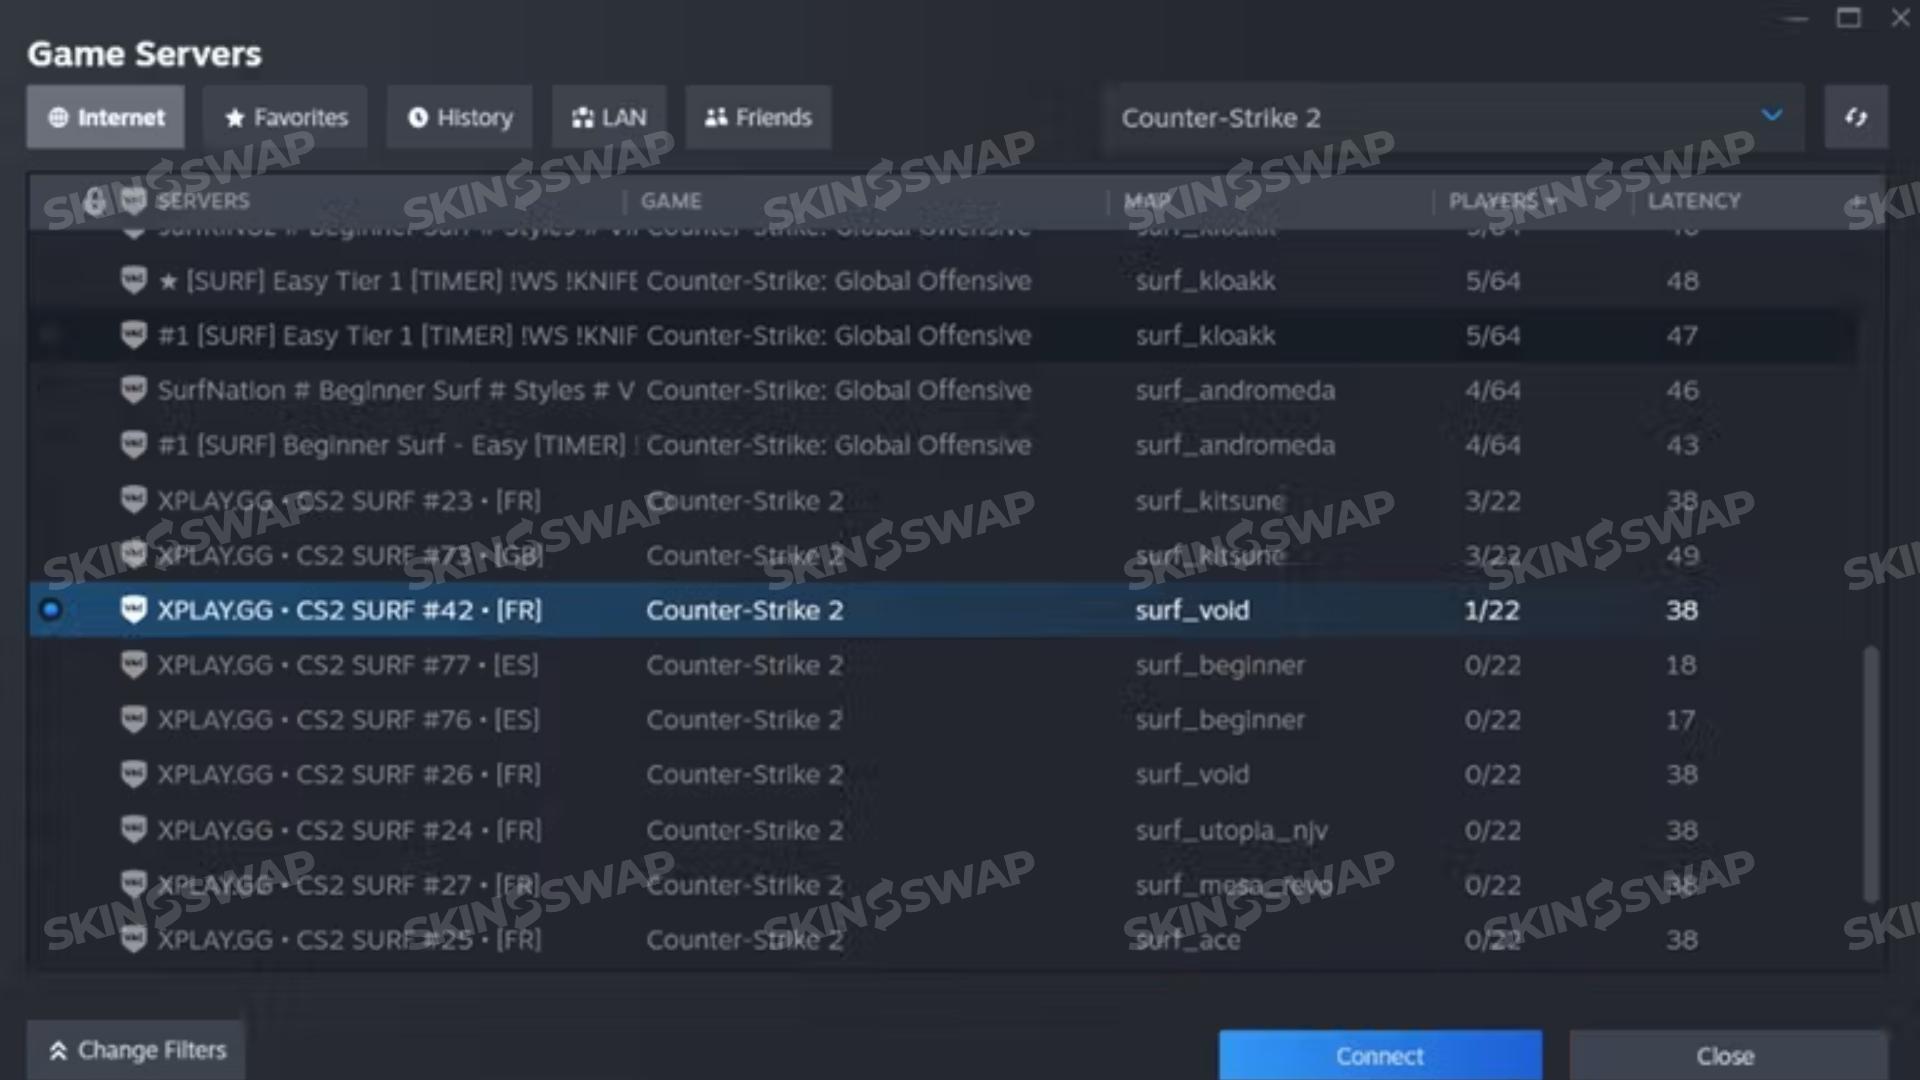The width and height of the screenshot is (1920, 1080).
Task: Sort by Map column header
Action: click(1147, 201)
